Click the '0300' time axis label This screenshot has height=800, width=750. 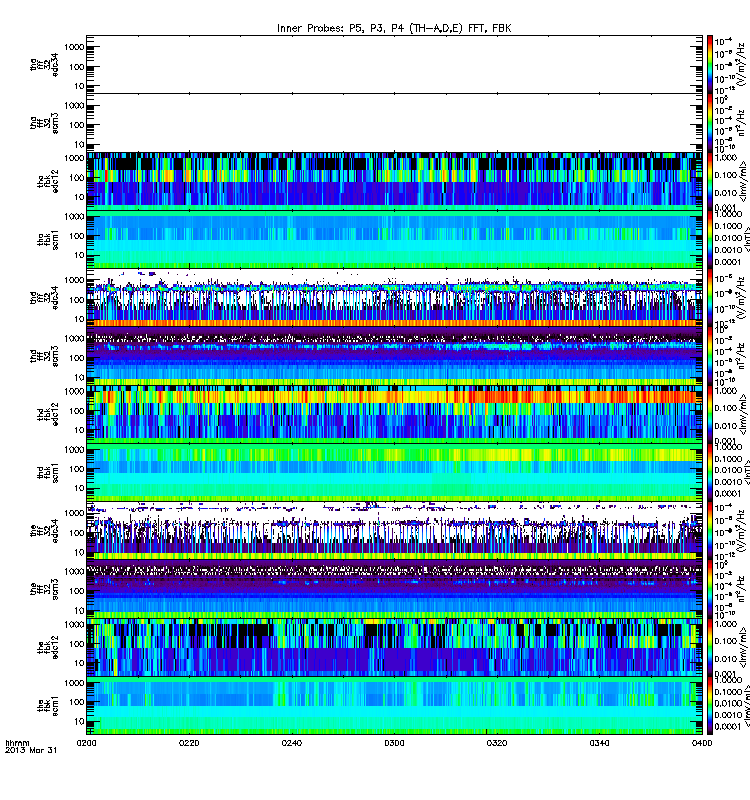tap(394, 743)
